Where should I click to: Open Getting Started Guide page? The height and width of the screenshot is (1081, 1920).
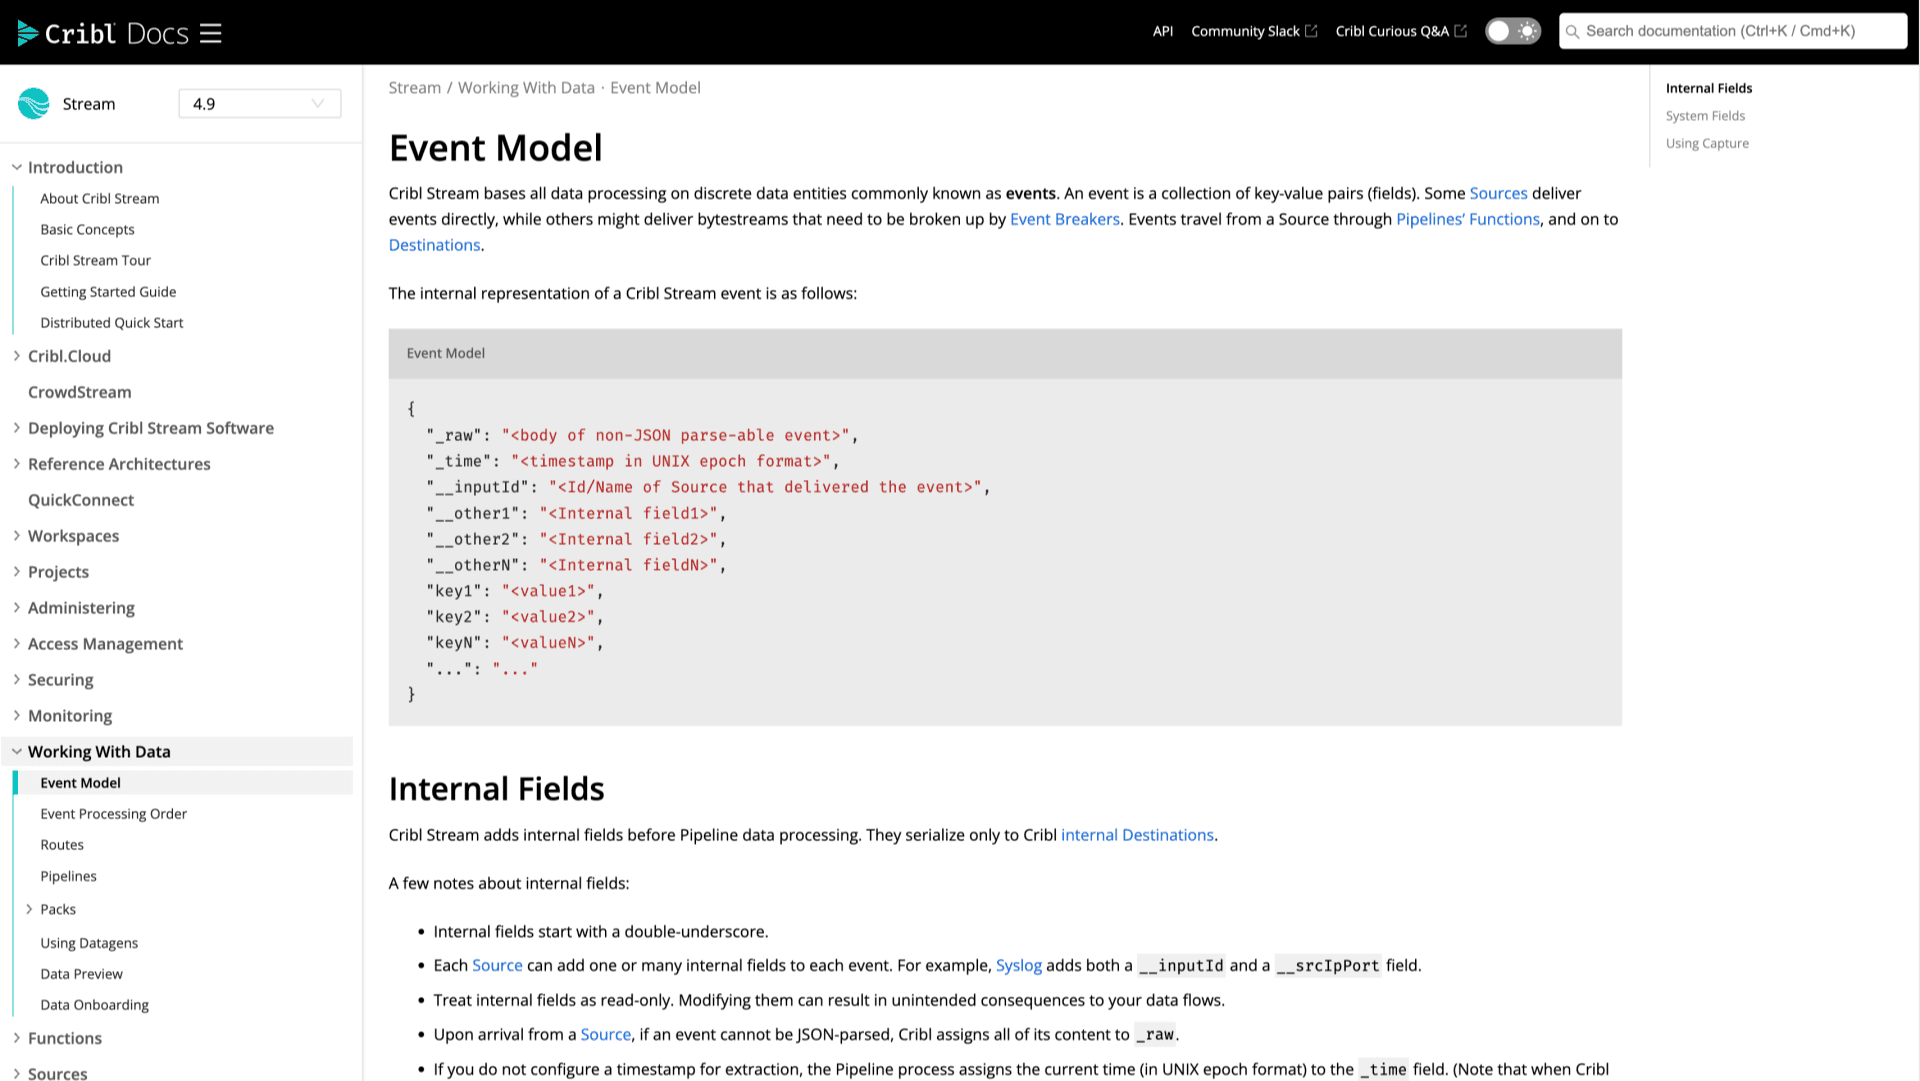coord(108,291)
